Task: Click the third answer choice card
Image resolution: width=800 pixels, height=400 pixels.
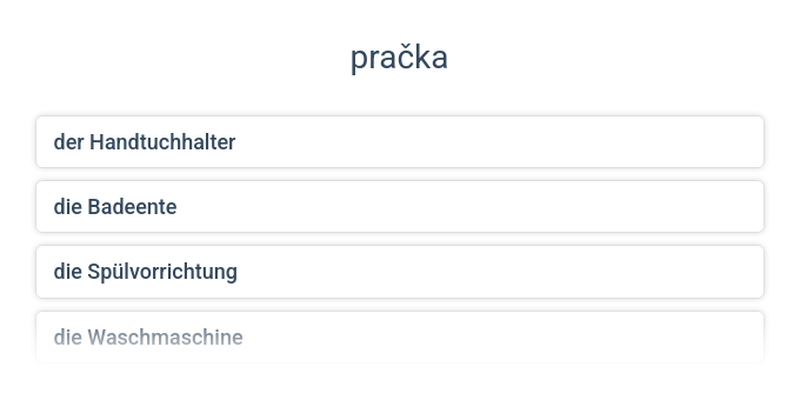Action: [x=400, y=271]
